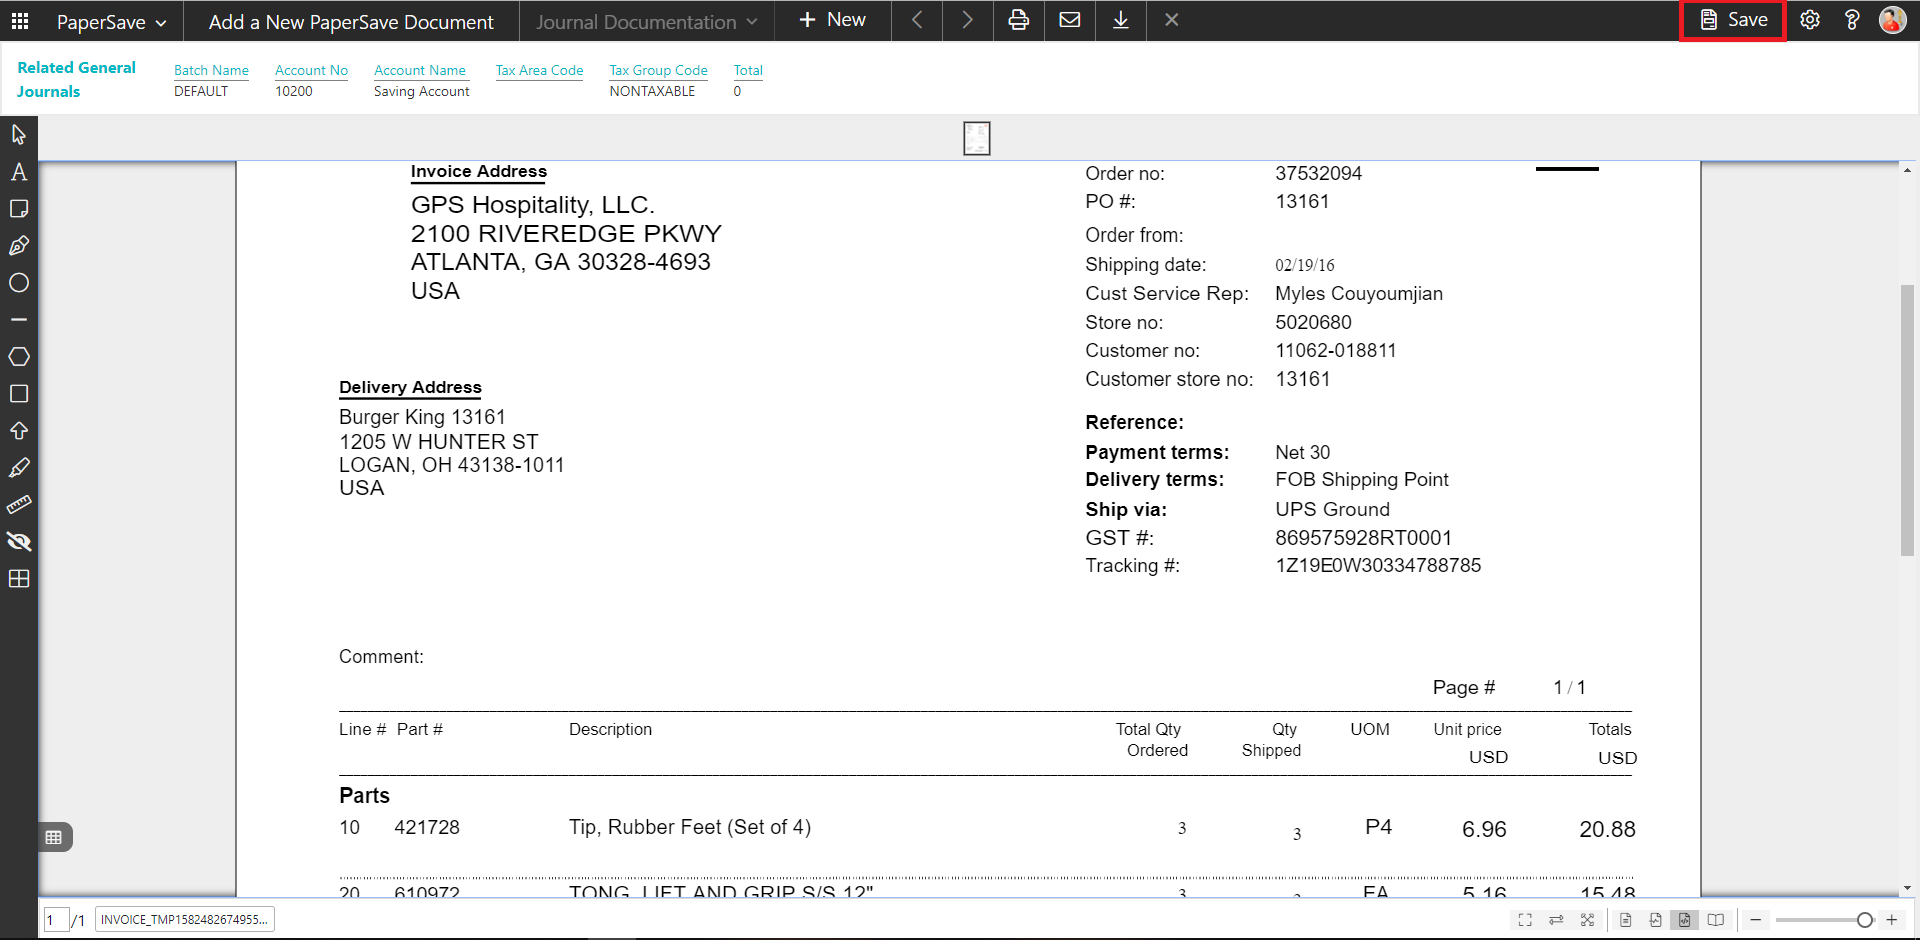Click the New menu item
Viewport: 1920px width, 940px height.
pos(832,20)
